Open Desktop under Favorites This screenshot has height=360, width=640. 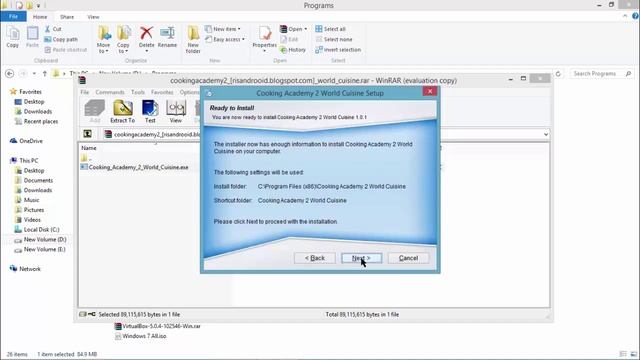[29, 102]
